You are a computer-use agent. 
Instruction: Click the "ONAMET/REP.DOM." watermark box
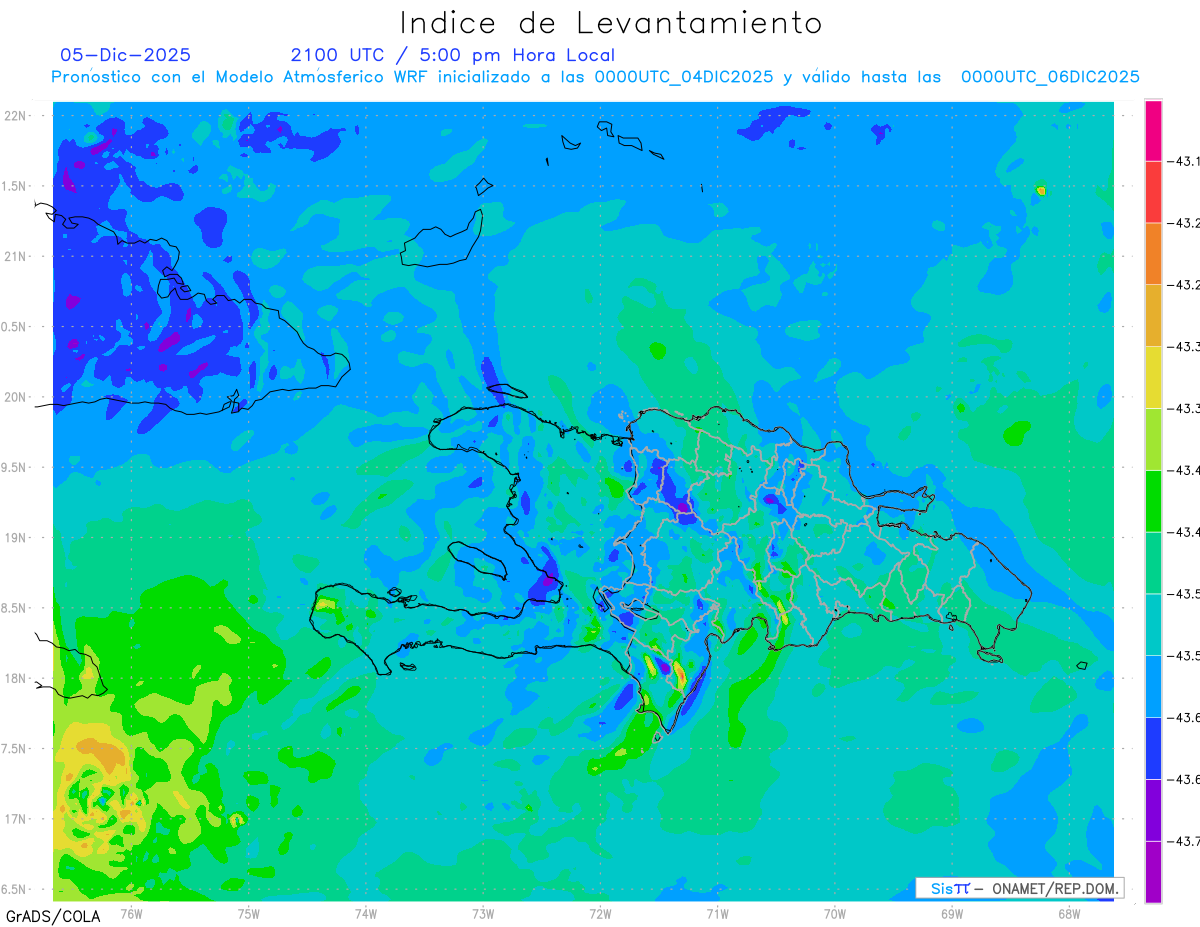(1019, 888)
